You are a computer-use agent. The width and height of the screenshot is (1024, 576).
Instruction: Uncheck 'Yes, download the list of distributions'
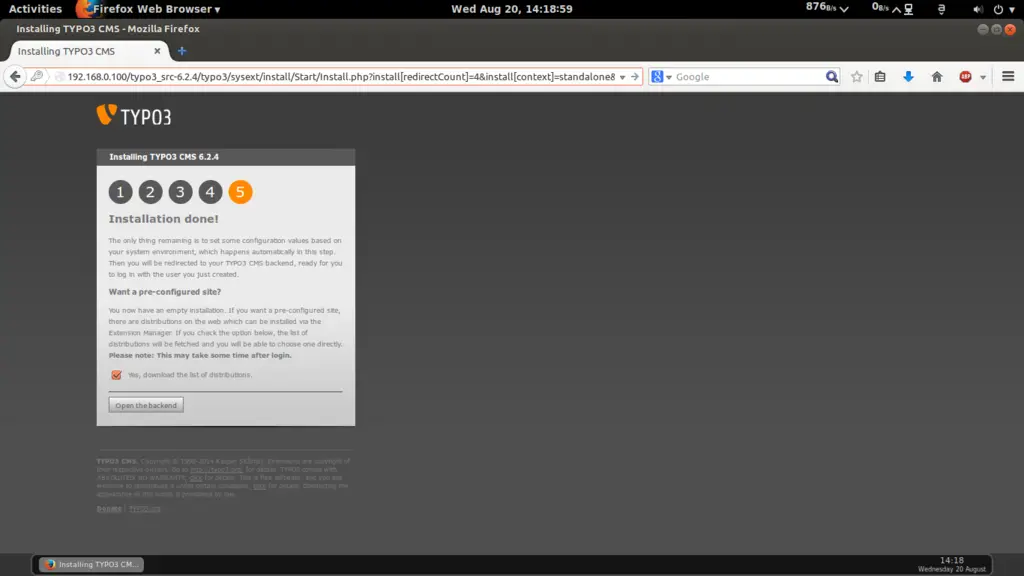(x=117, y=375)
